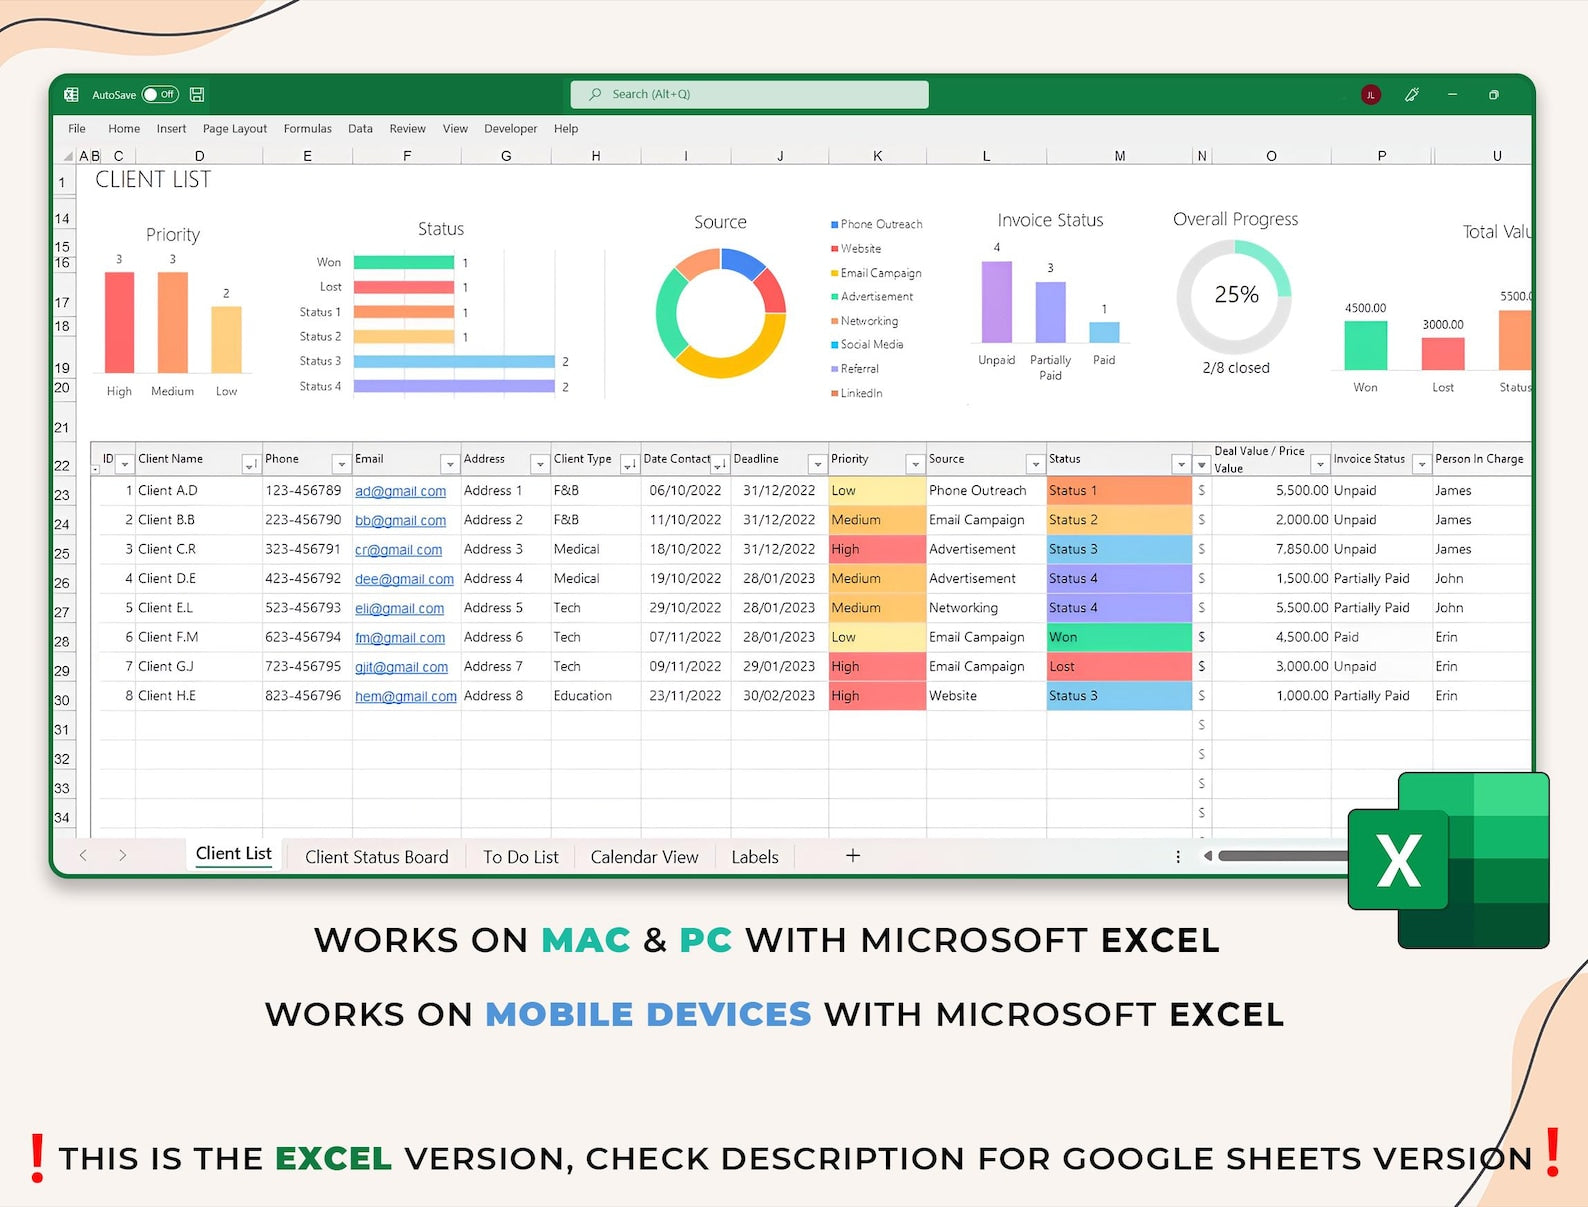Click the Excel app icon in title bar
Image resolution: width=1588 pixels, height=1207 pixels.
tap(71, 95)
